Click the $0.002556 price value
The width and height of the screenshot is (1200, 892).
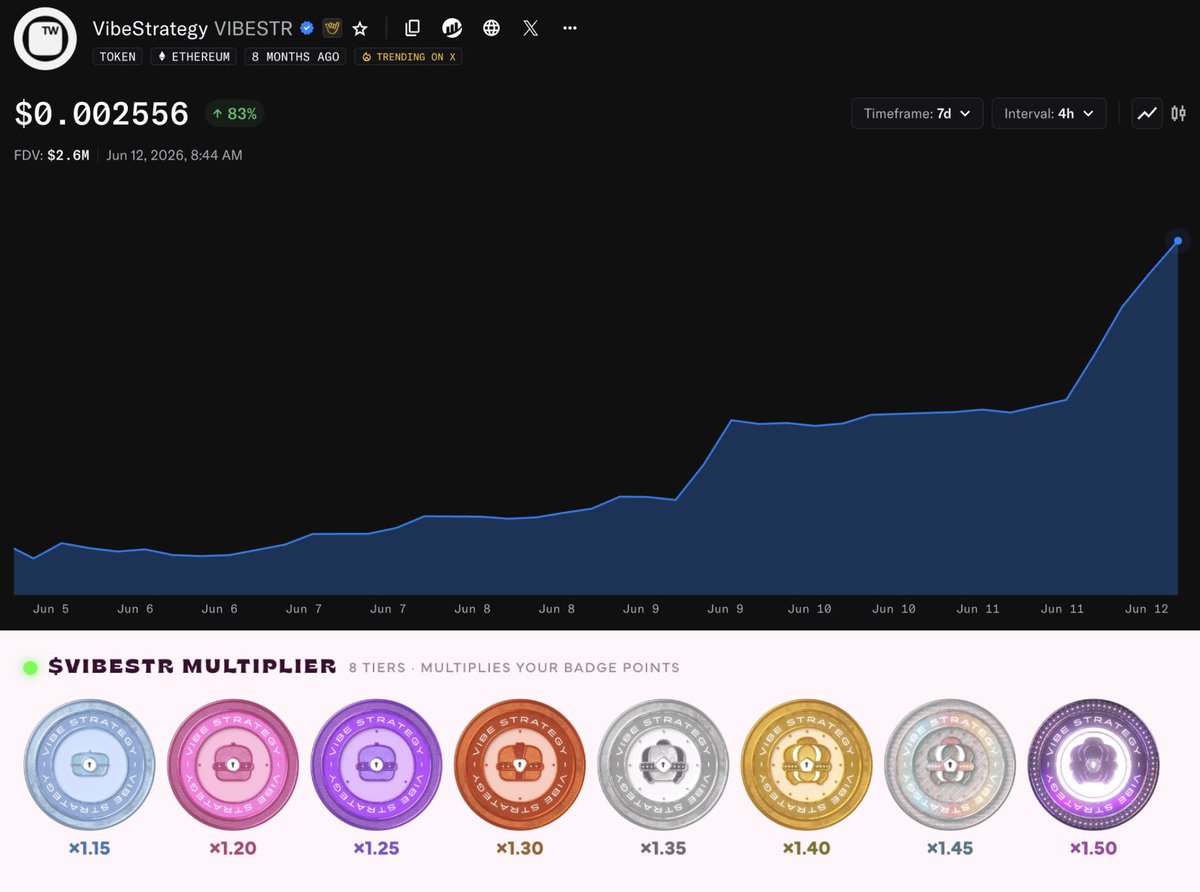pyautogui.click(x=102, y=114)
